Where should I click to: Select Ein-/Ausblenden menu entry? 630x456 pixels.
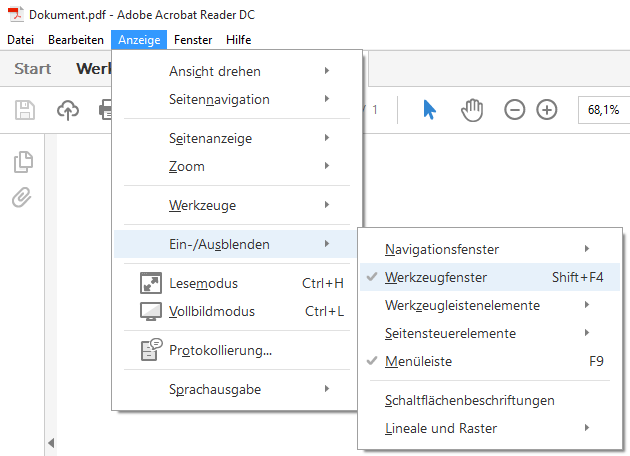(235, 244)
